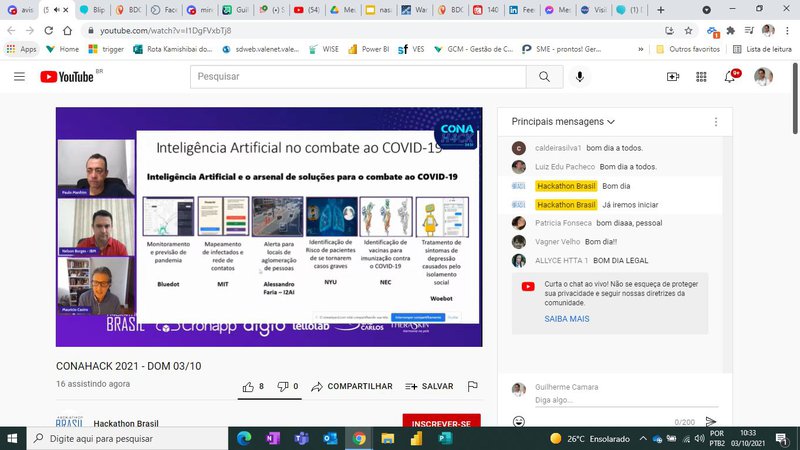
Task: Open Outlook from taskbar
Action: pyautogui.click(x=330, y=438)
